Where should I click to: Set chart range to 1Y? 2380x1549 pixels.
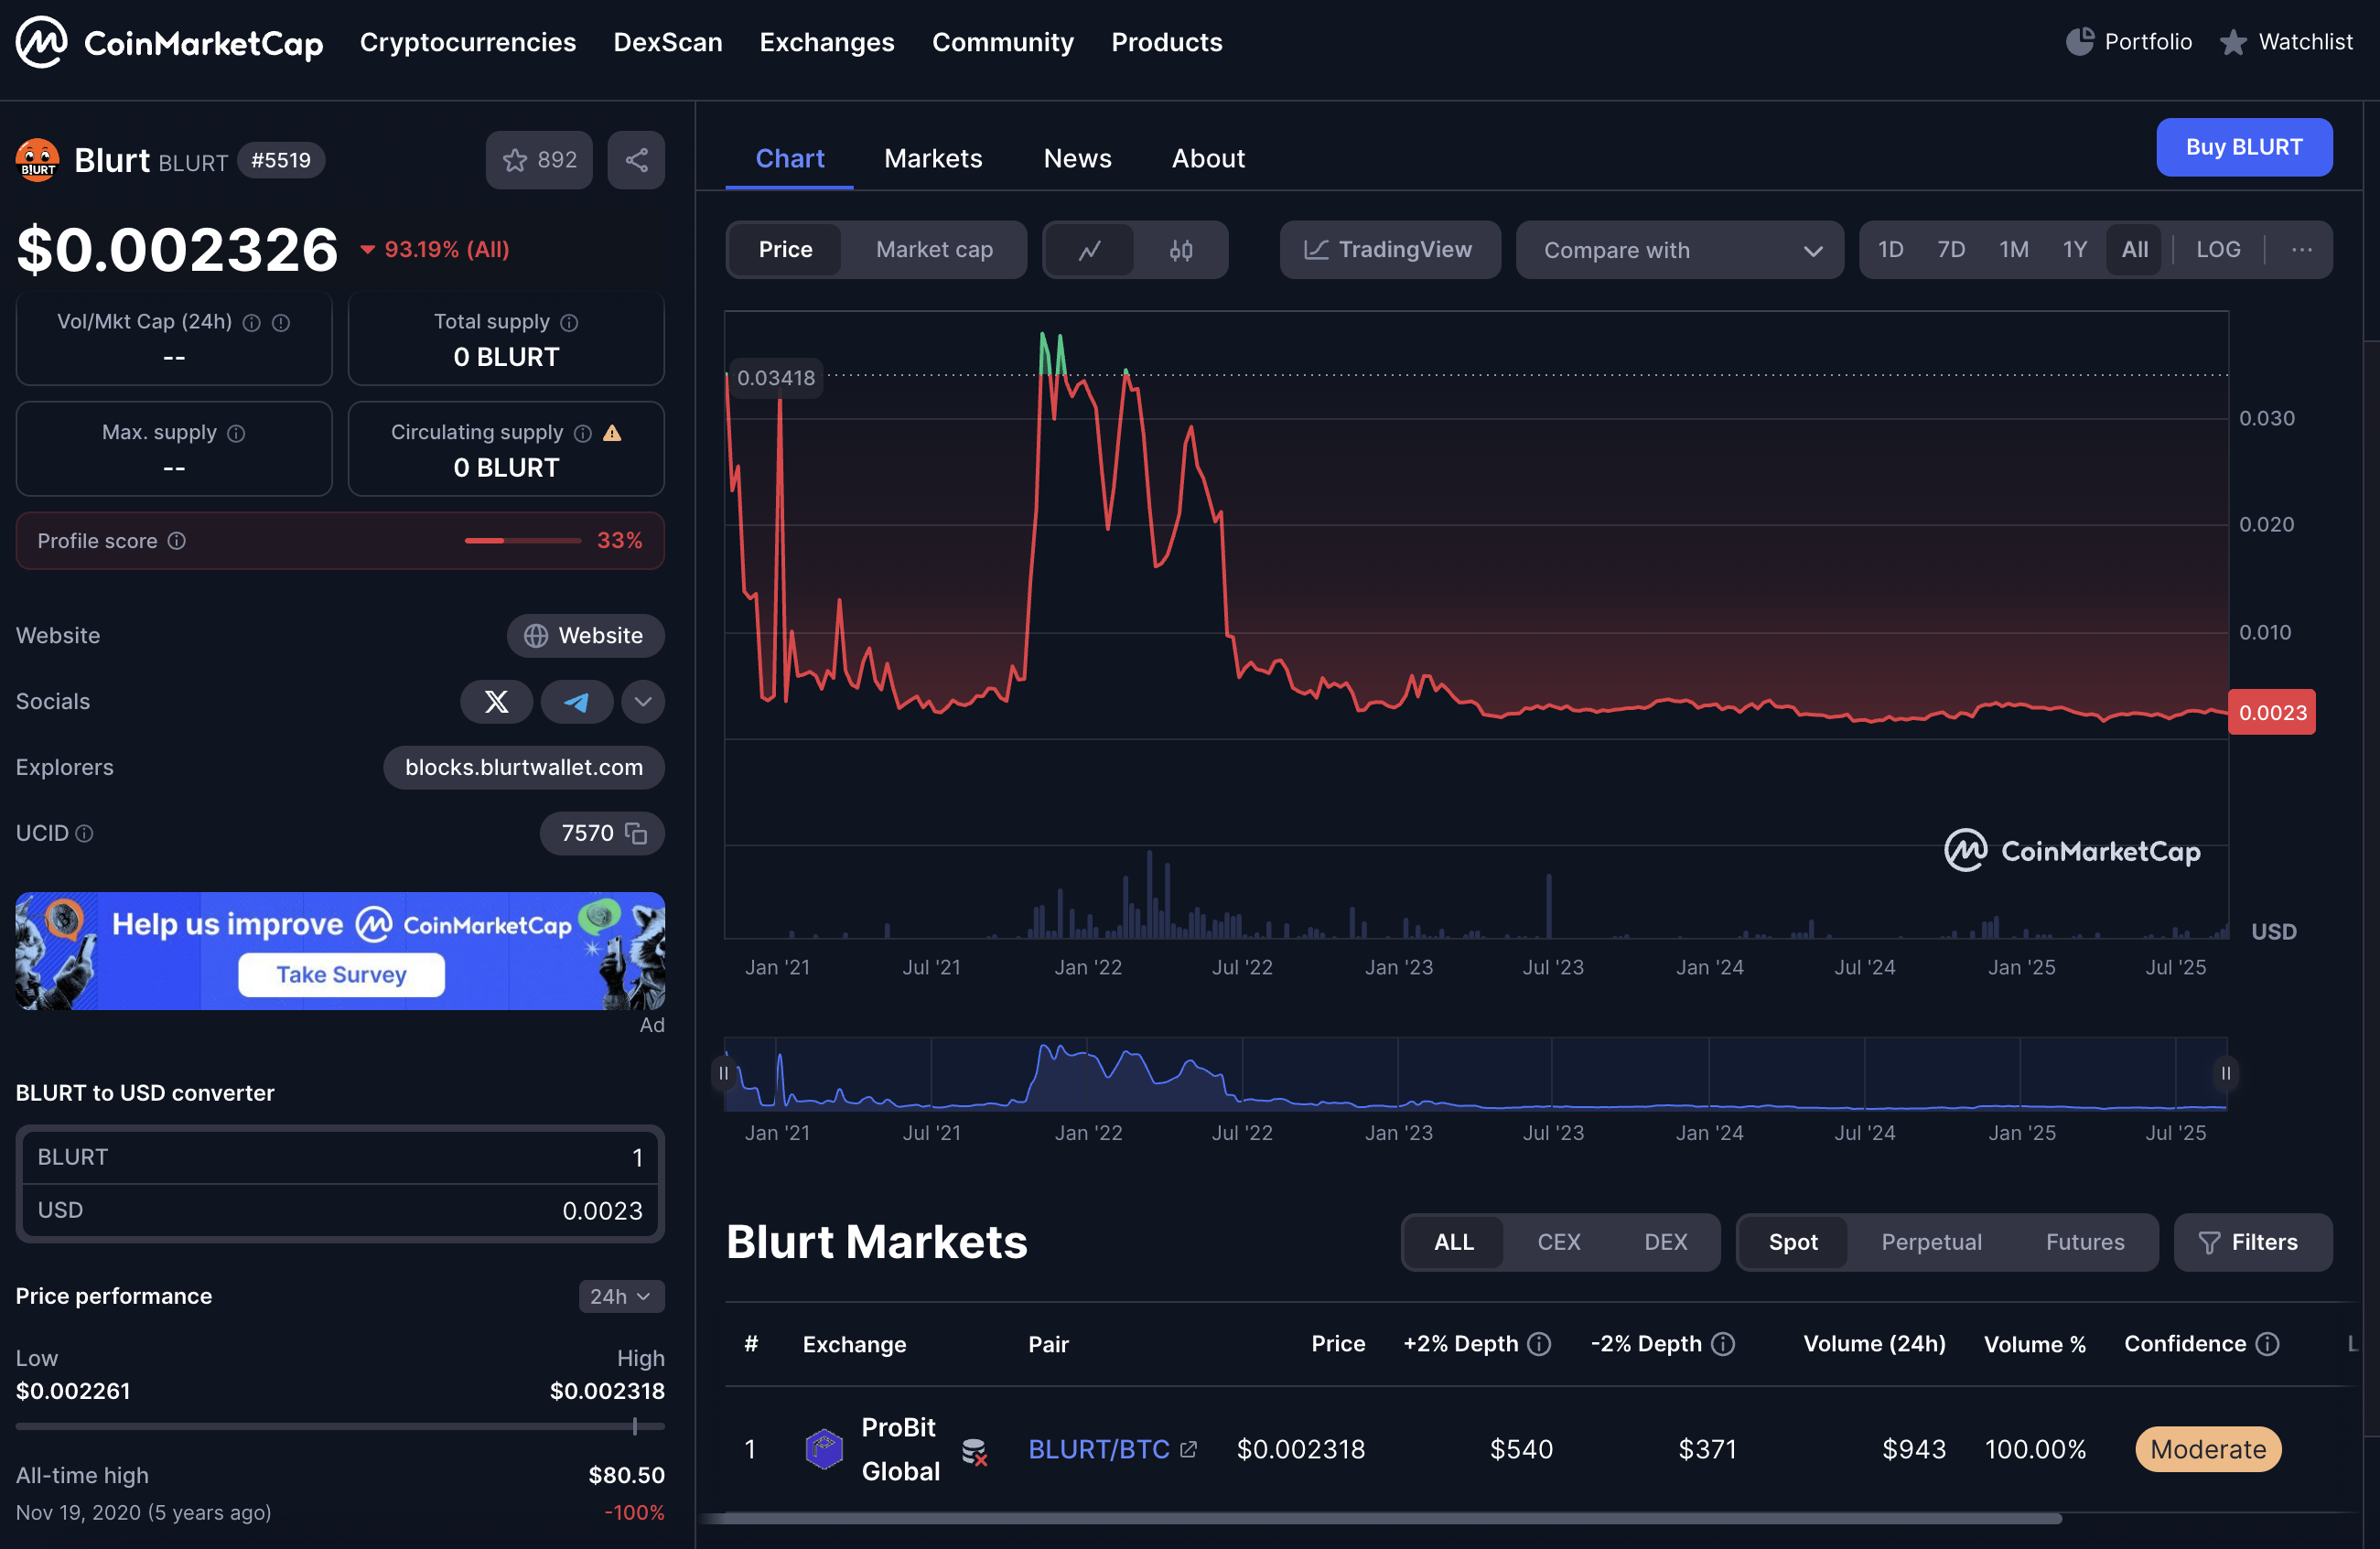click(2075, 250)
